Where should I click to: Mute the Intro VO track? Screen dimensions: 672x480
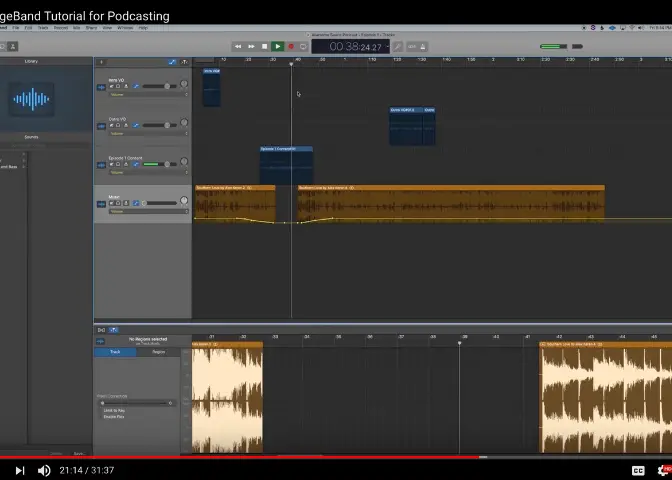(x=111, y=87)
